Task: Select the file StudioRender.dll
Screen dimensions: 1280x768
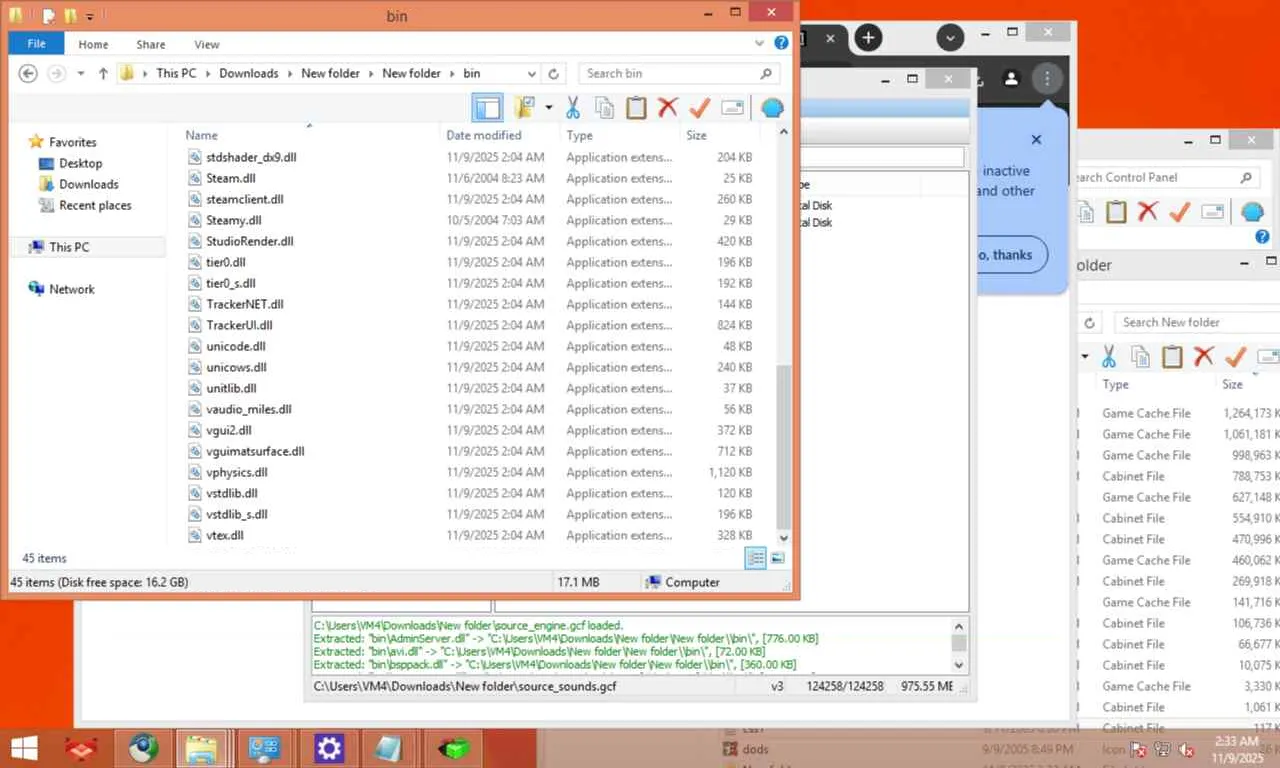Action: [249, 241]
